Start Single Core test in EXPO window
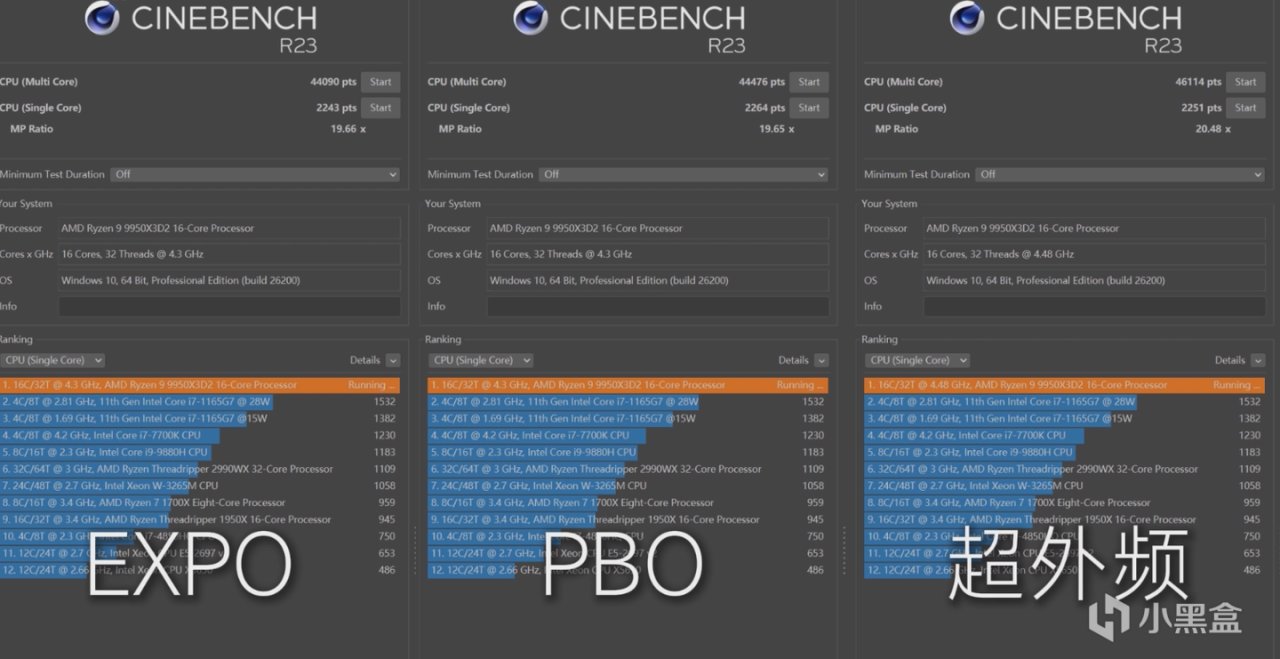1280x659 pixels. pyautogui.click(x=380, y=108)
